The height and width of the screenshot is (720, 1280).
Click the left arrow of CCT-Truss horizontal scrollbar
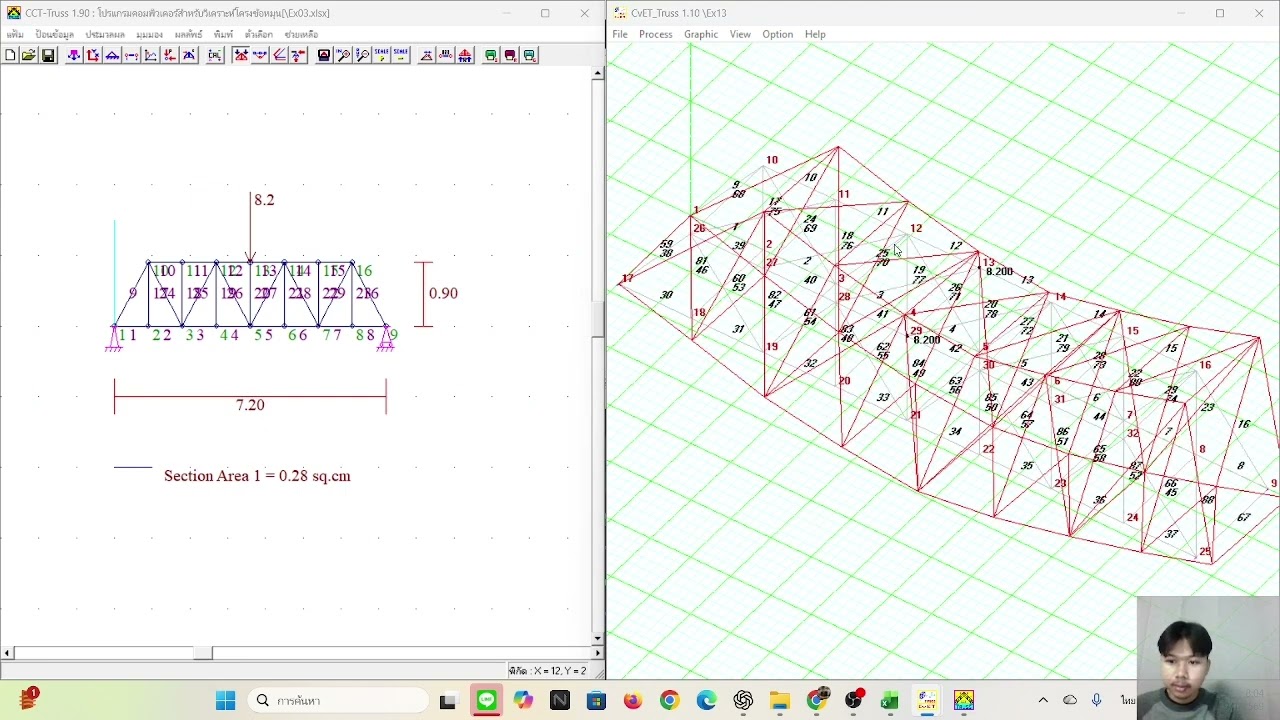[7, 653]
